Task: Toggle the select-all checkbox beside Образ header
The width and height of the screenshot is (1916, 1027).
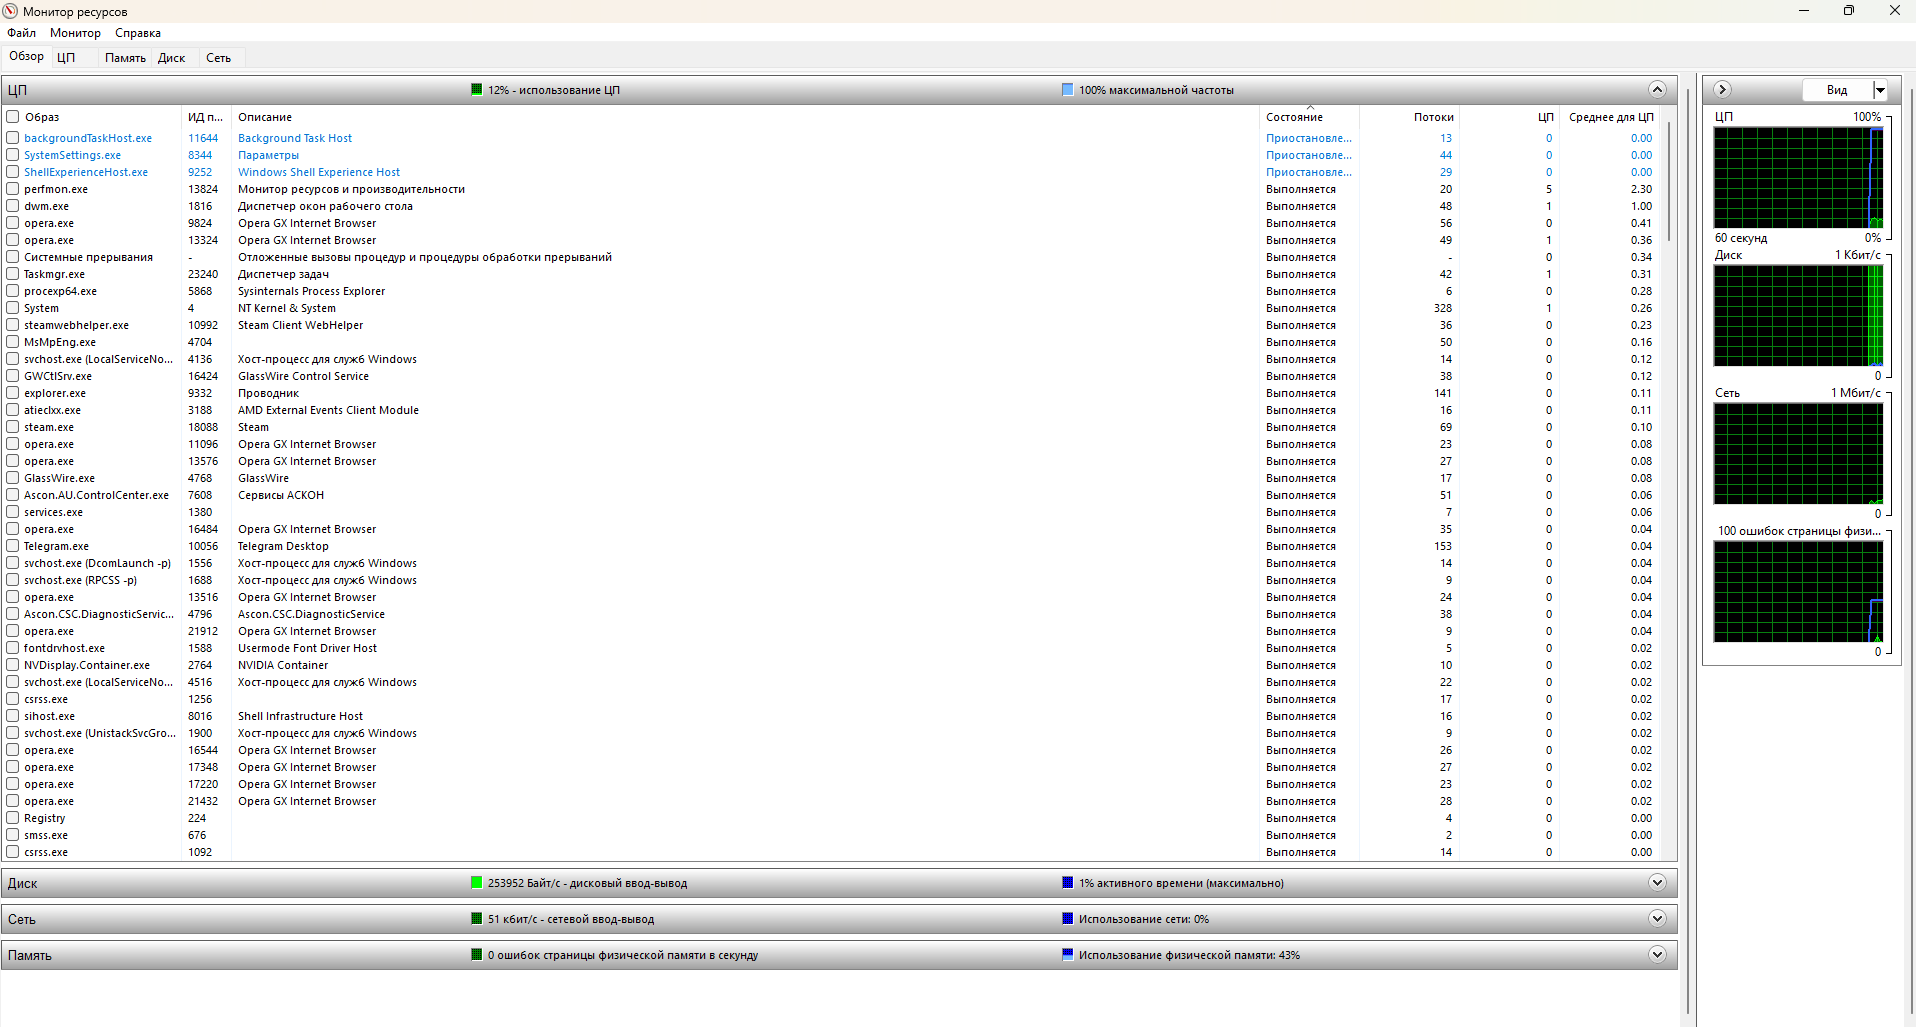Action: click(x=13, y=117)
